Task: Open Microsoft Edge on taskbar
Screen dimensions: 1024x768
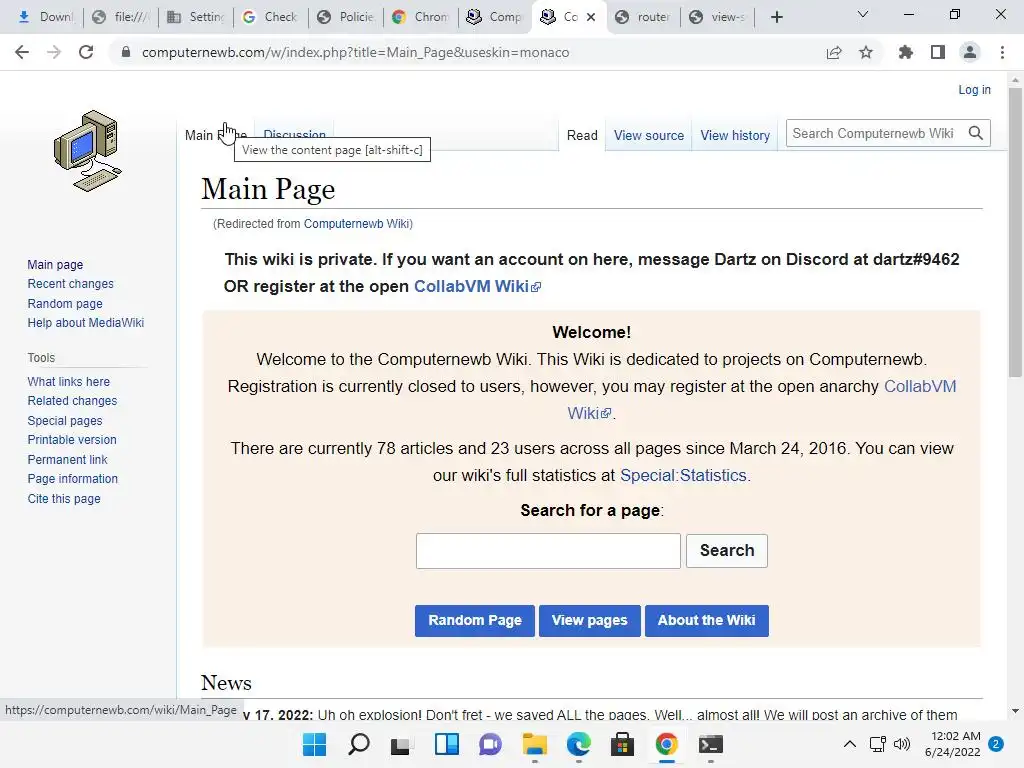Action: tap(579, 744)
